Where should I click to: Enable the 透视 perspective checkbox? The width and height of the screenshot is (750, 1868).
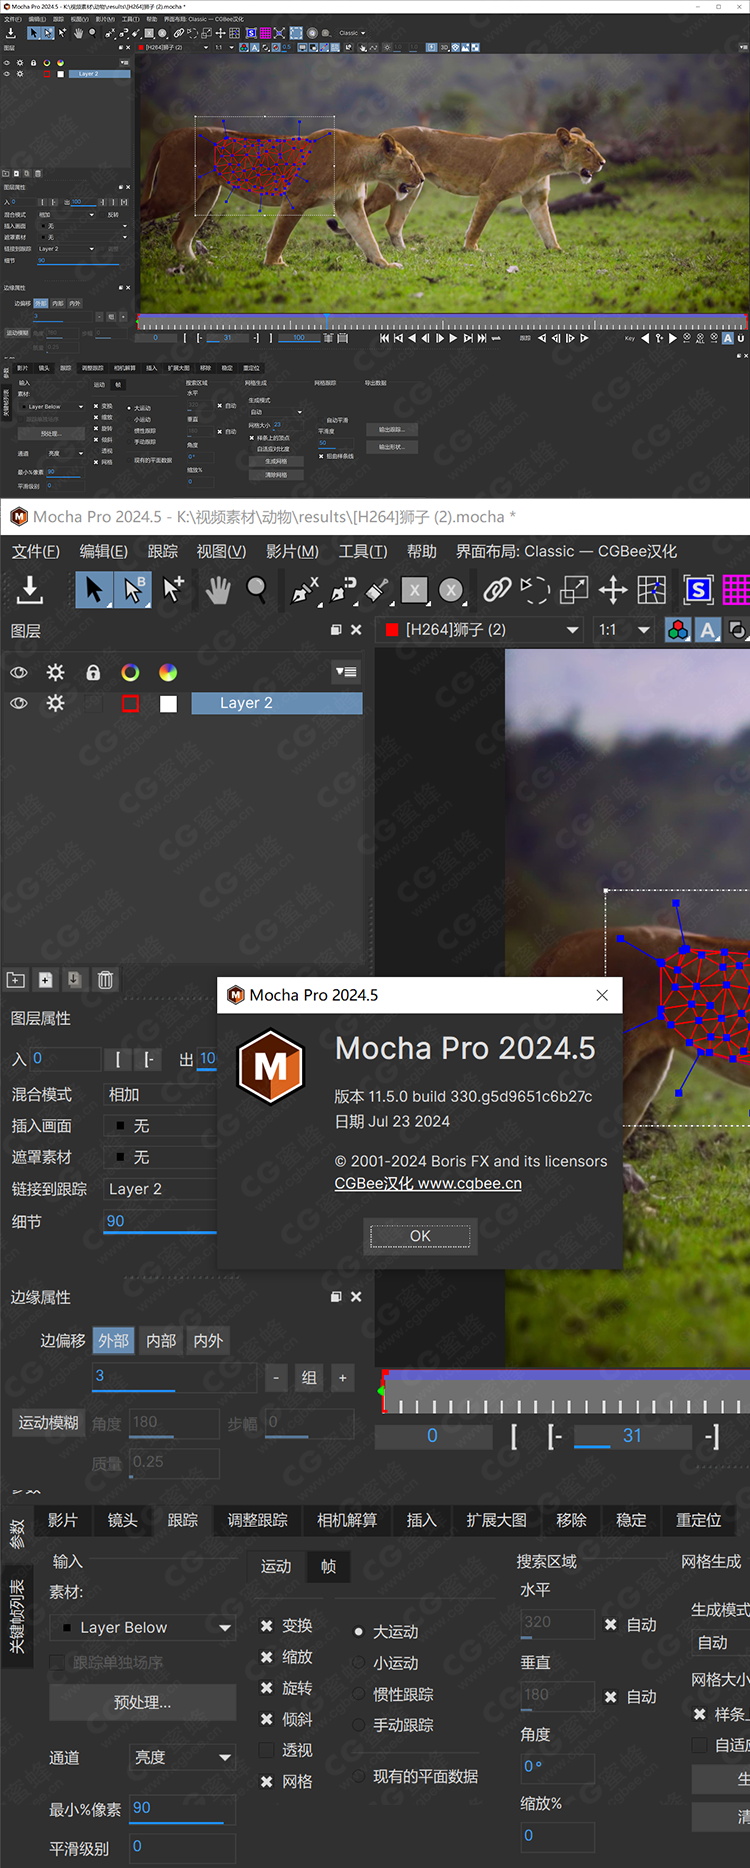point(267,1750)
